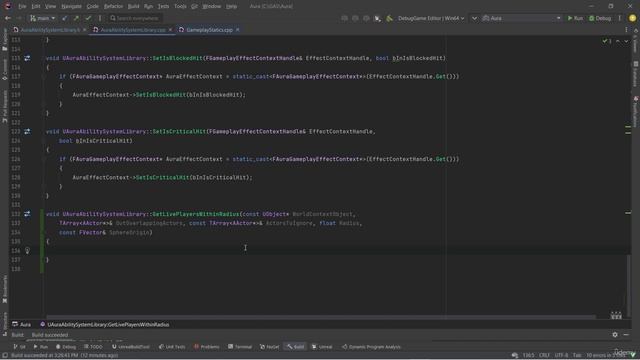Click the yellow profile icon at top right
Image resolution: width=640 pixels, height=360 pixels.
pyautogui.click(x=632, y=18)
